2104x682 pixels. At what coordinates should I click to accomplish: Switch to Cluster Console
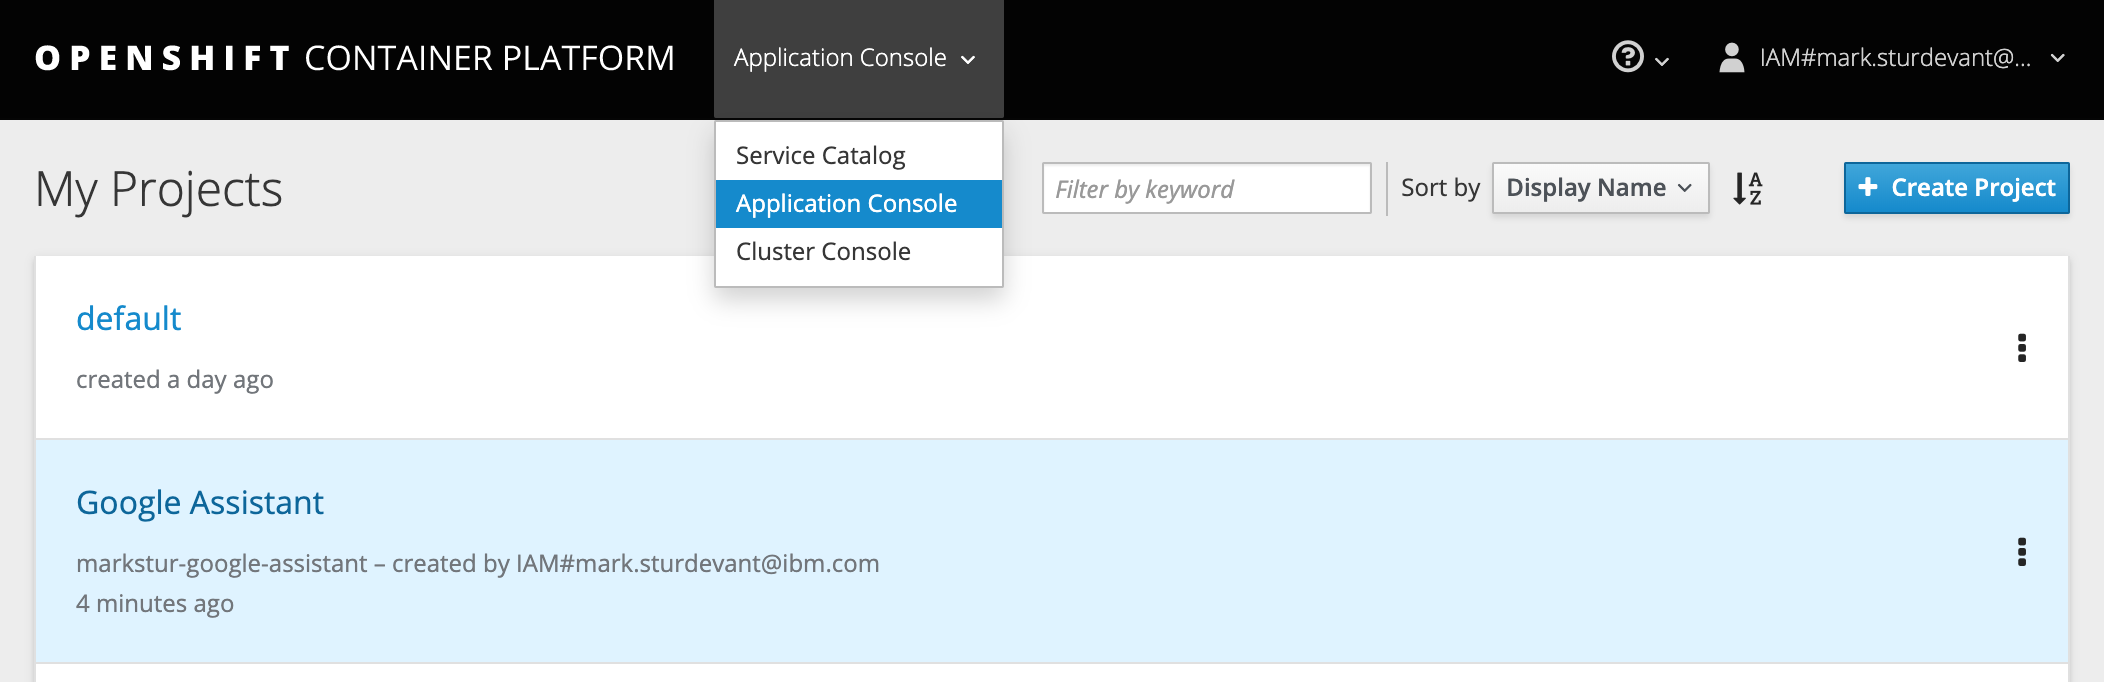coord(859,252)
